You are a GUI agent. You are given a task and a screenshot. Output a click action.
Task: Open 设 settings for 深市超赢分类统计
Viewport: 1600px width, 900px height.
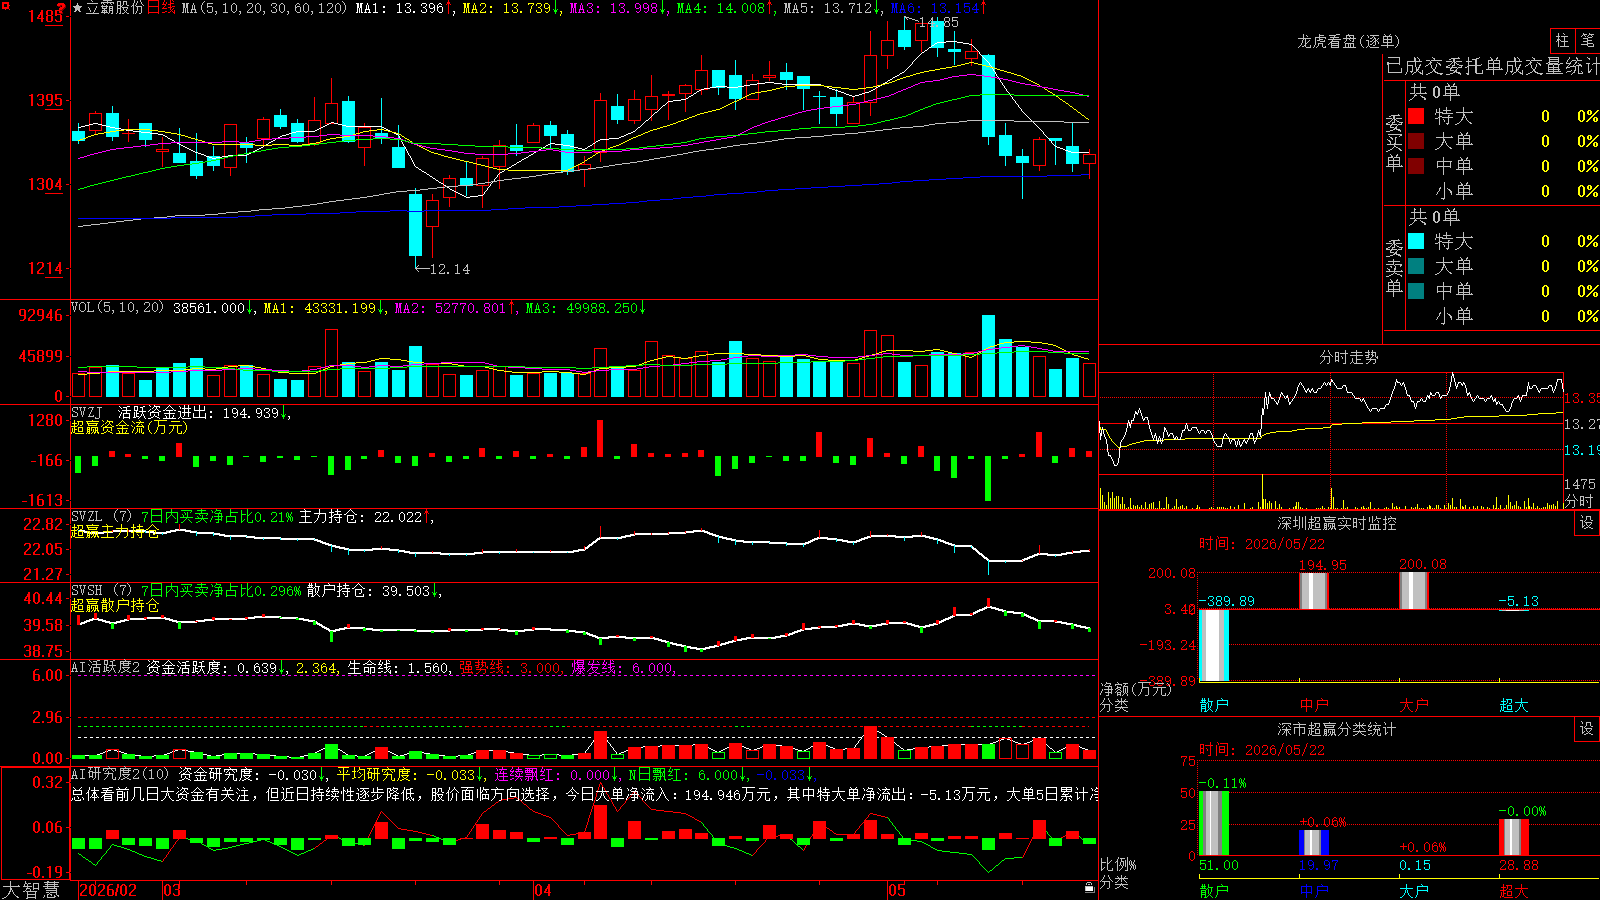click(1587, 729)
